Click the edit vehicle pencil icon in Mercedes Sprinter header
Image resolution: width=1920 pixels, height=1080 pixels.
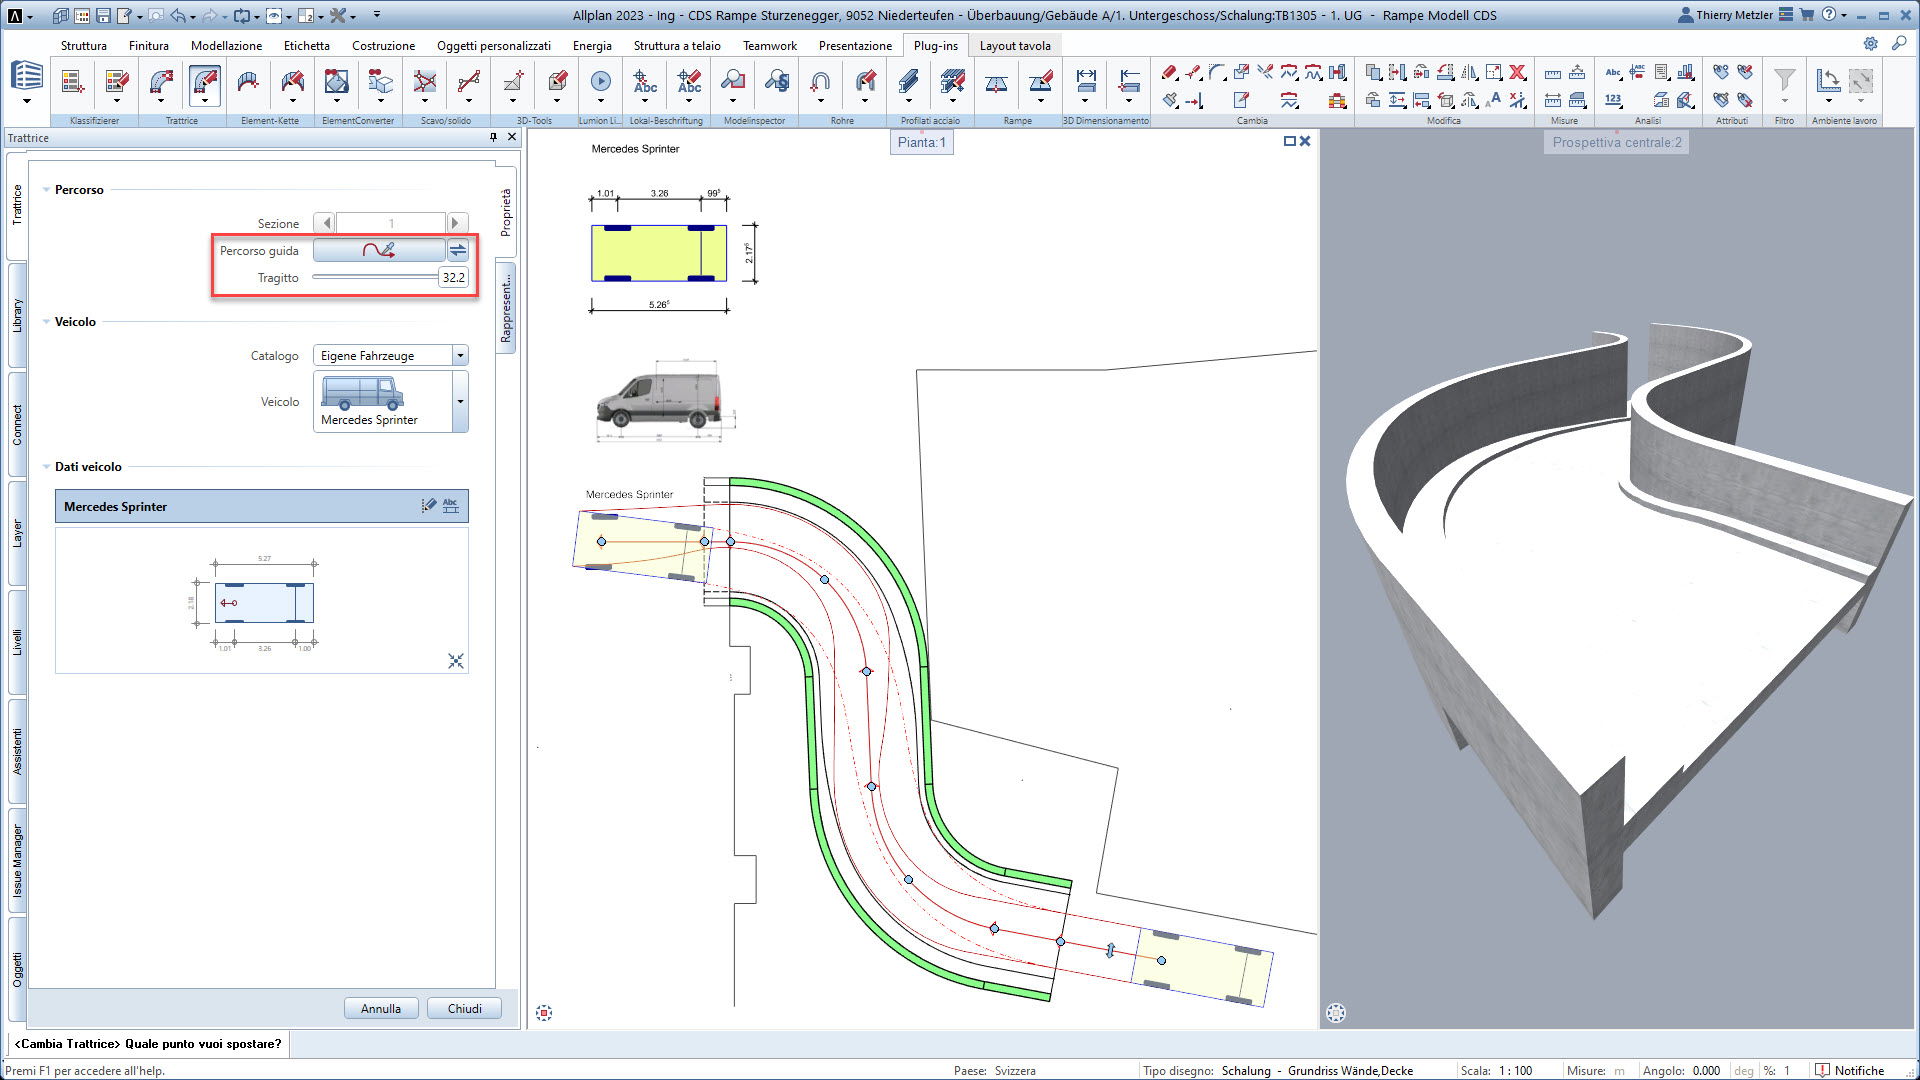tap(429, 506)
